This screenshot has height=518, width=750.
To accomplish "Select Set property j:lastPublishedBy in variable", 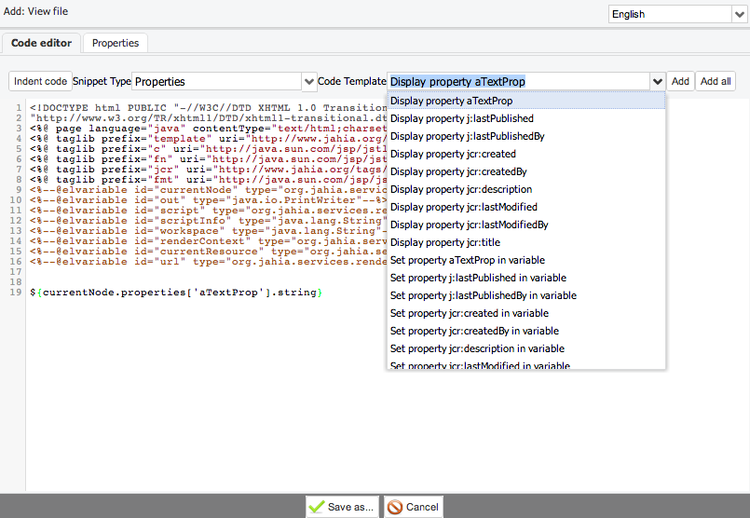I will [526, 296].
